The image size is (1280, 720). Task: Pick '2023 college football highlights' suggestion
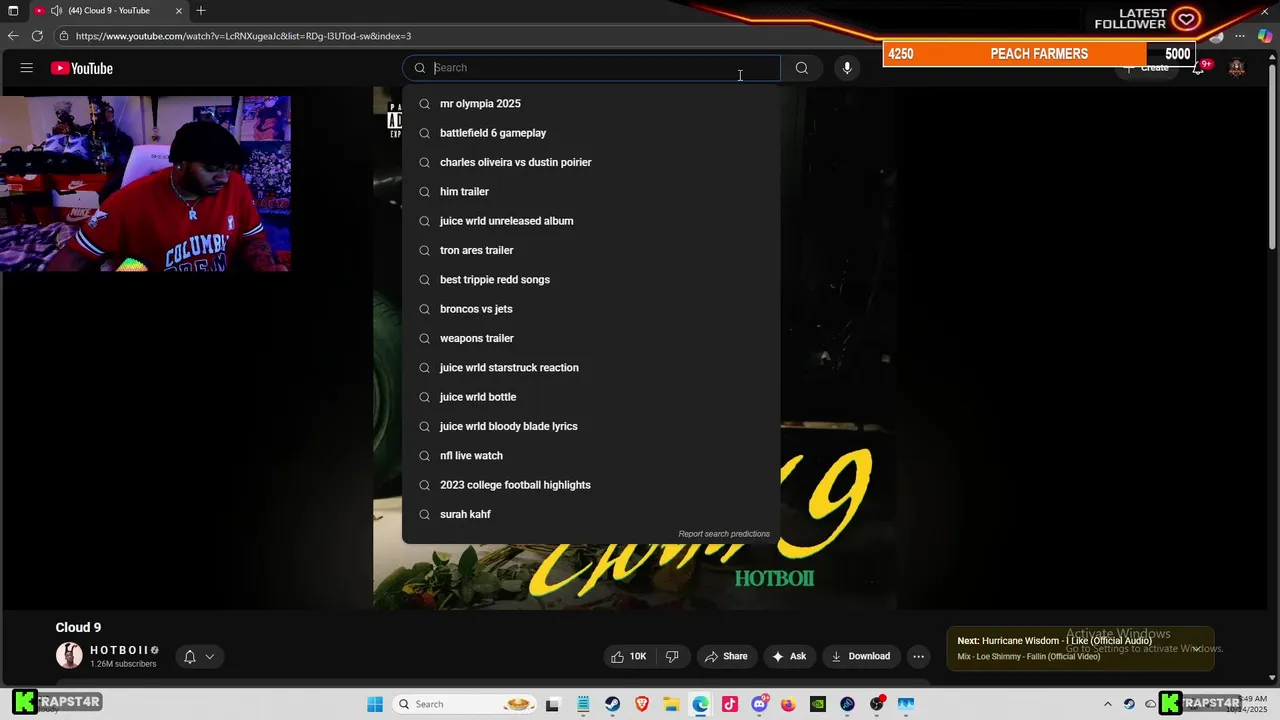[591, 485]
